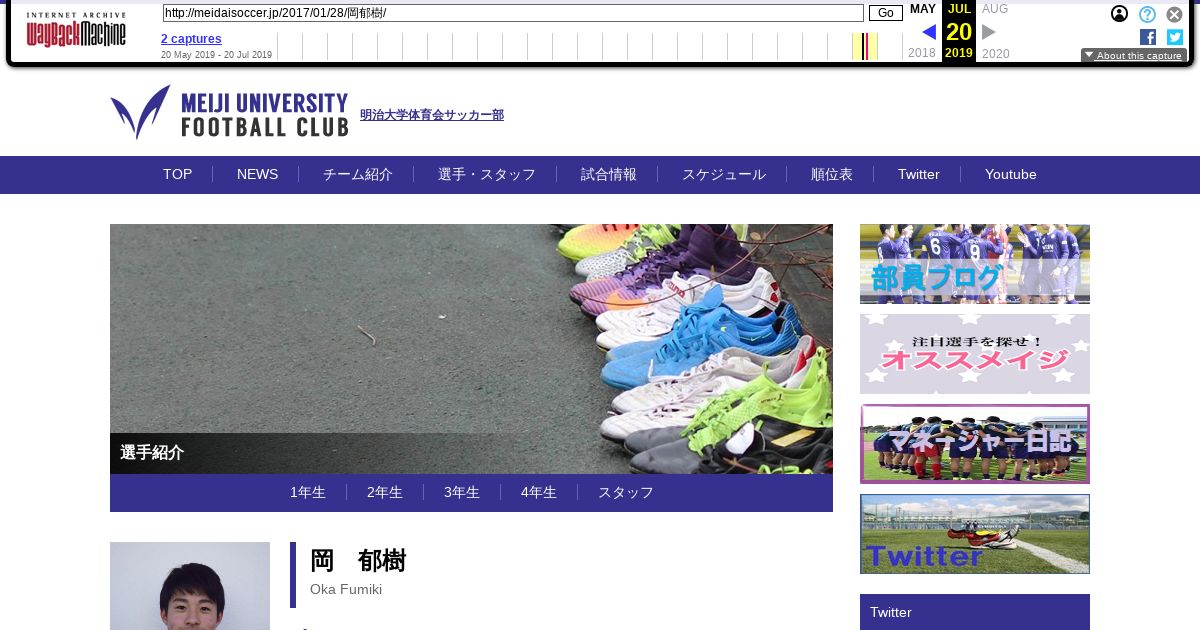Open the 明治大学体育会サッカー部 link
Viewport: 1200px width, 630px height.
[x=432, y=115]
